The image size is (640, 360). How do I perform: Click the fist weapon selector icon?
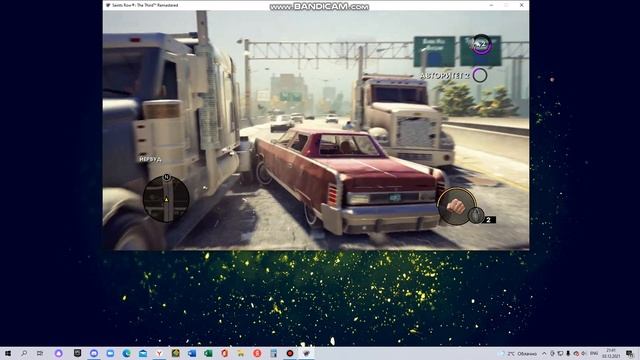[x=456, y=207]
